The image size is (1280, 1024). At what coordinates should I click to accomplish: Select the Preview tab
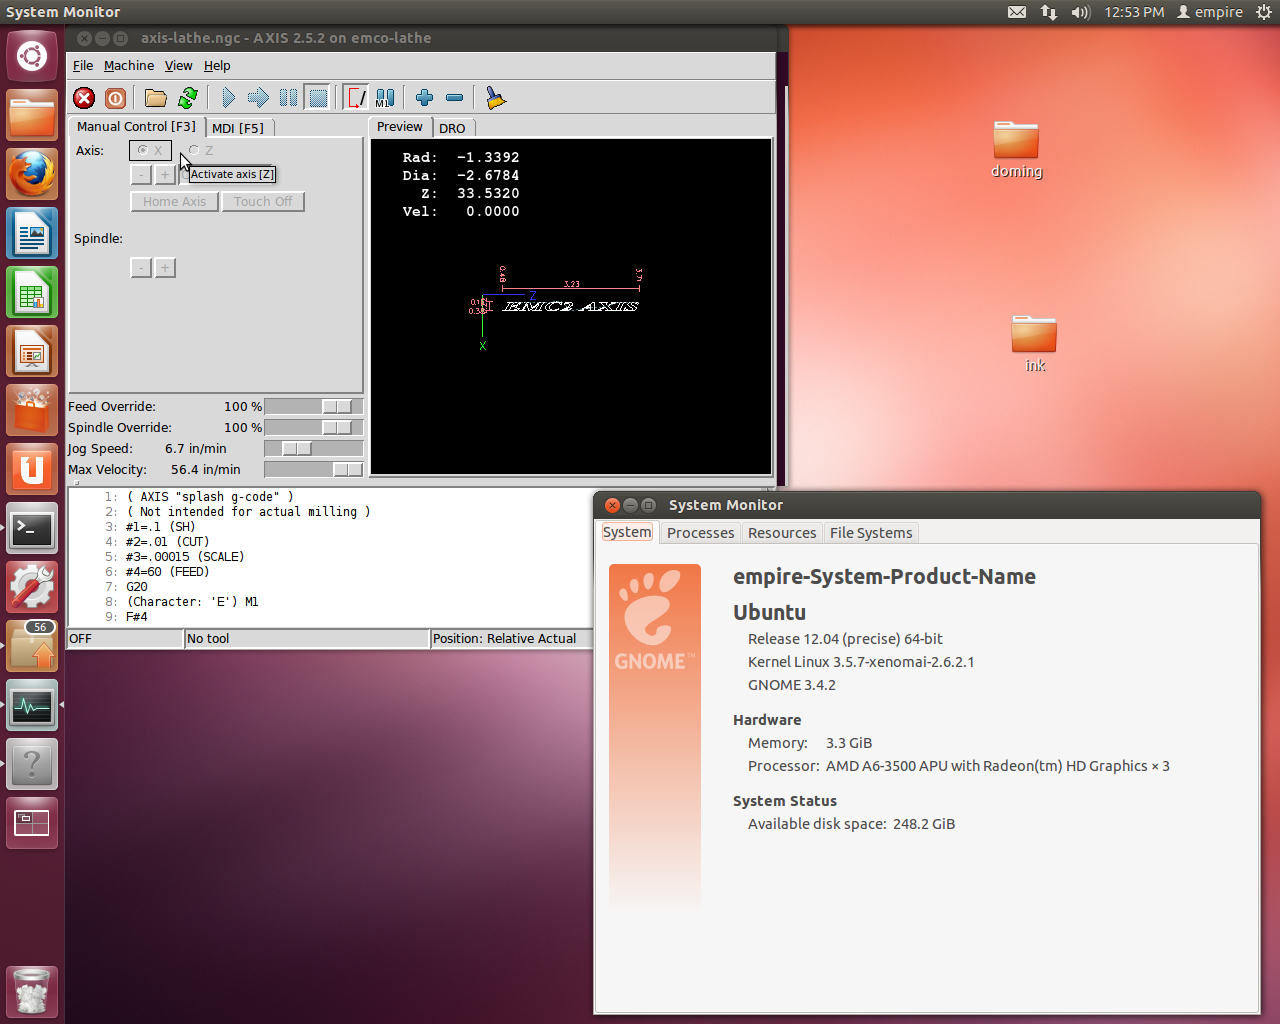click(x=400, y=126)
